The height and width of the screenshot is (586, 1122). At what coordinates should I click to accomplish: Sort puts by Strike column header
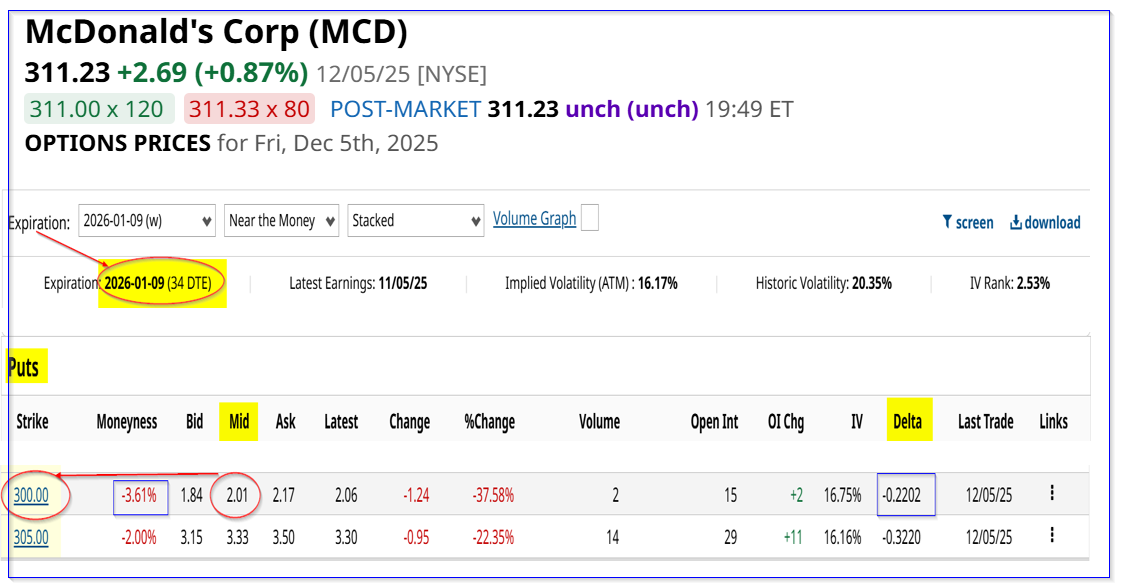[31, 422]
